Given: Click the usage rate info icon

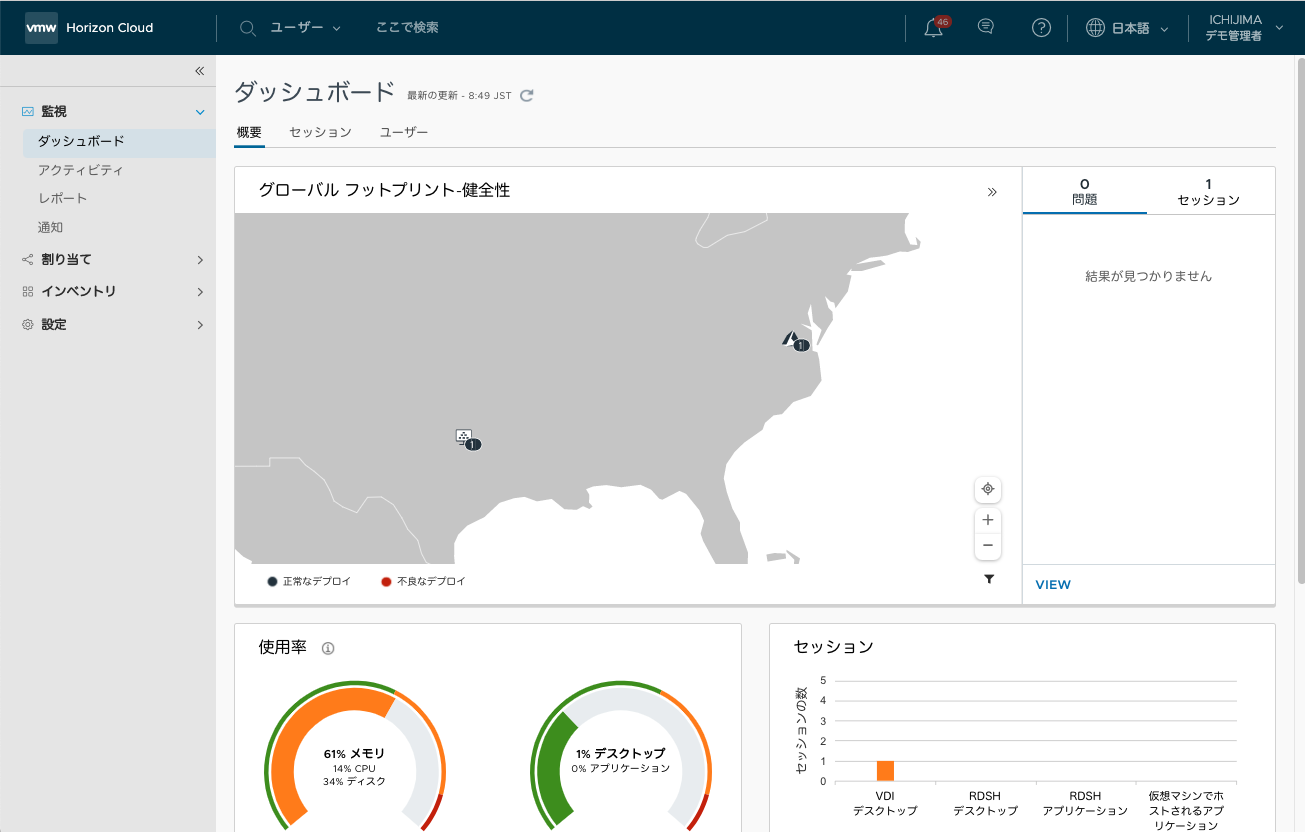Looking at the screenshot, I should click(328, 648).
